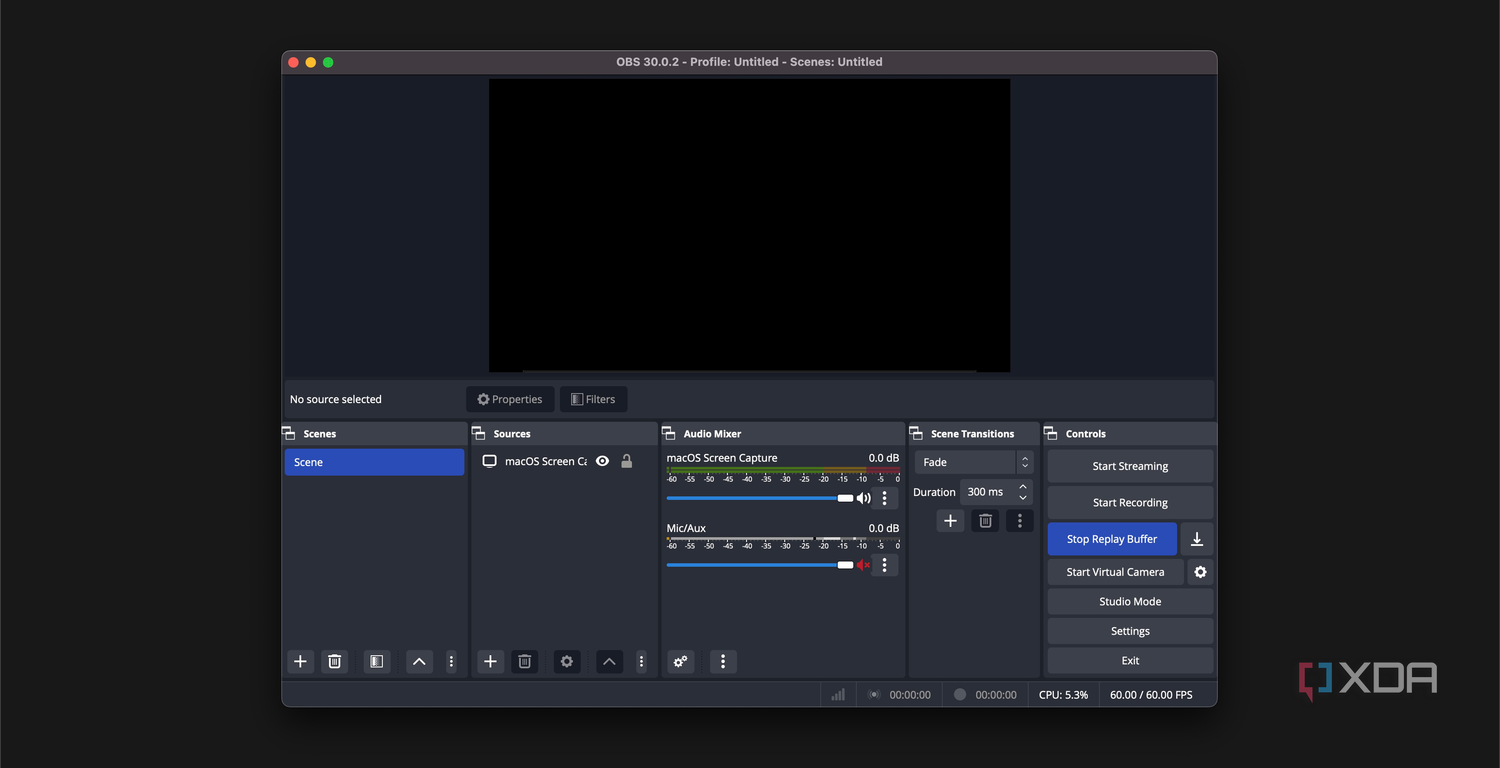Image resolution: width=1500 pixels, height=768 pixels.
Task: Click Audio Mixer dock float icon
Action: click(669, 433)
